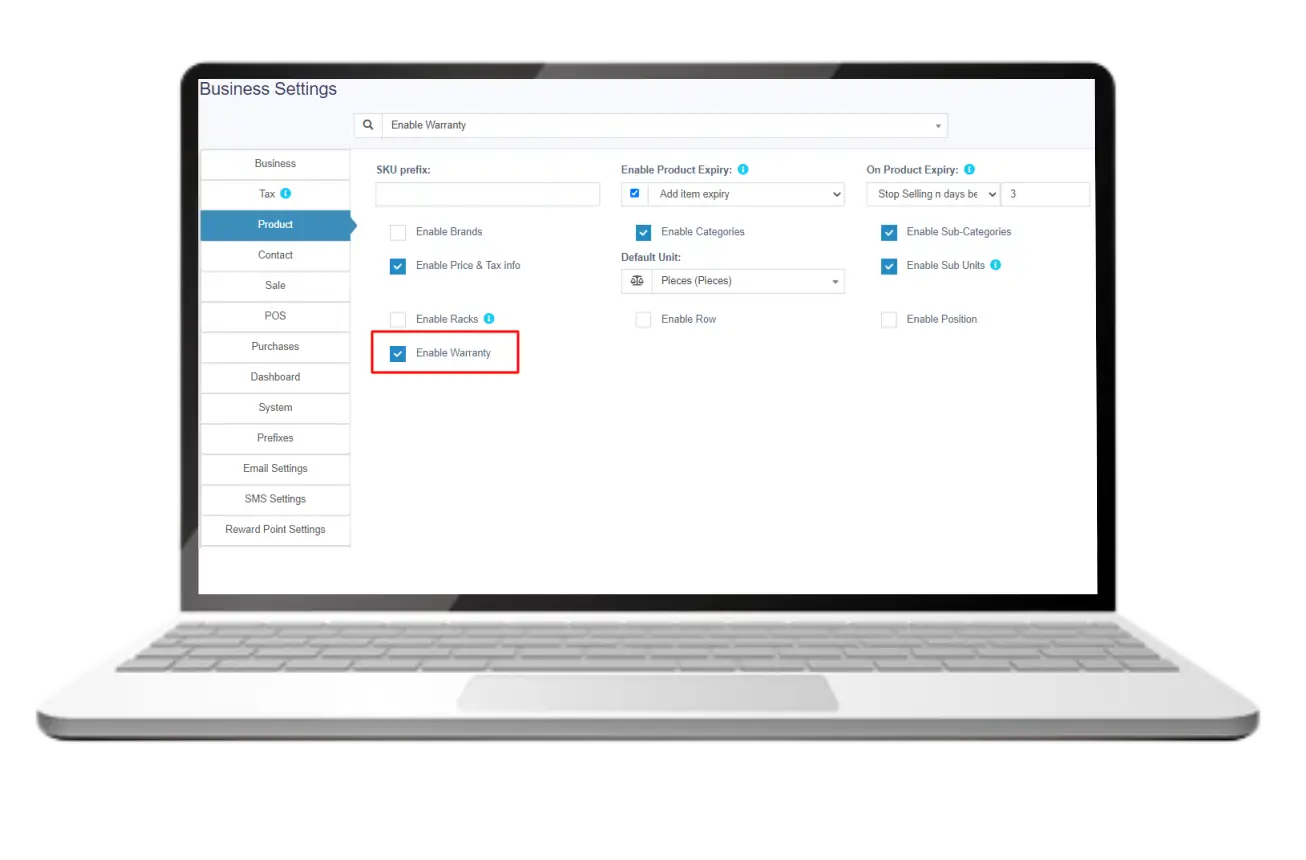Click info icon next to On Product Expiry

(969, 170)
